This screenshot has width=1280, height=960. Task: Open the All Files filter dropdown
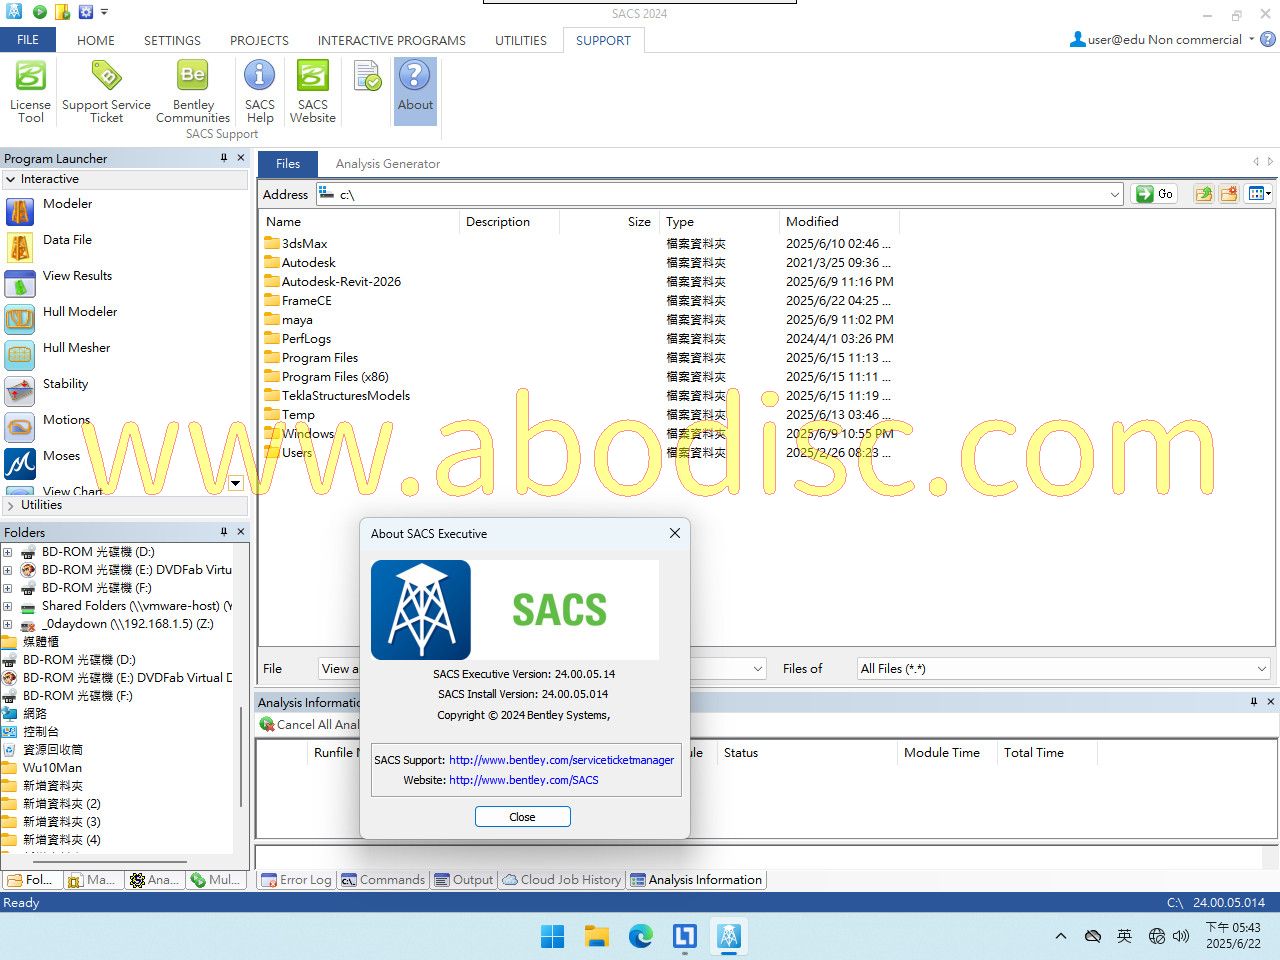[x=1262, y=669]
